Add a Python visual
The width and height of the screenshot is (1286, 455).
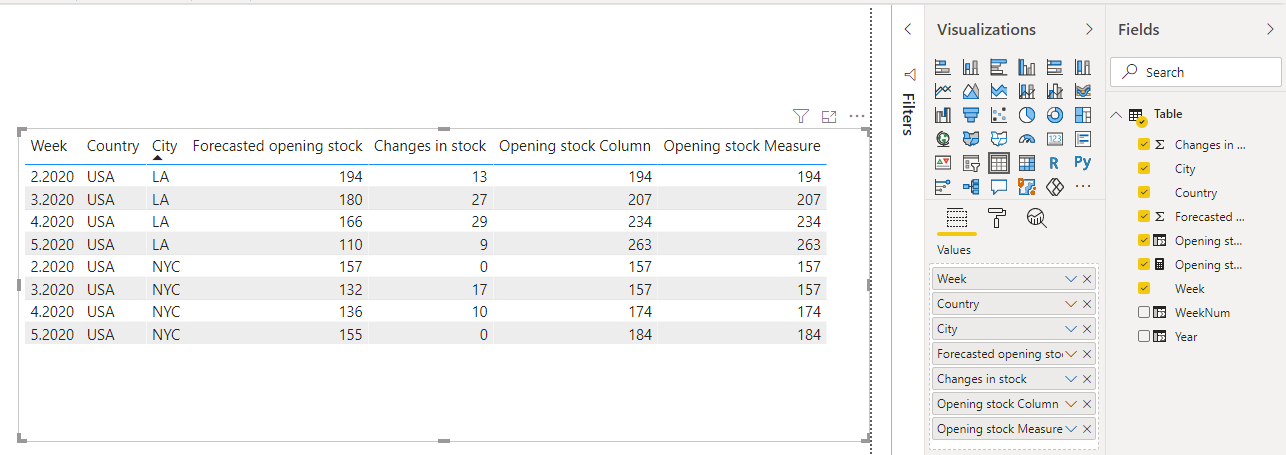pos(1082,163)
